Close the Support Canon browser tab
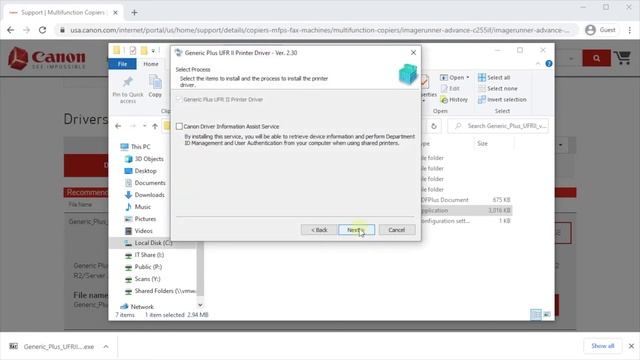 coord(115,13)
